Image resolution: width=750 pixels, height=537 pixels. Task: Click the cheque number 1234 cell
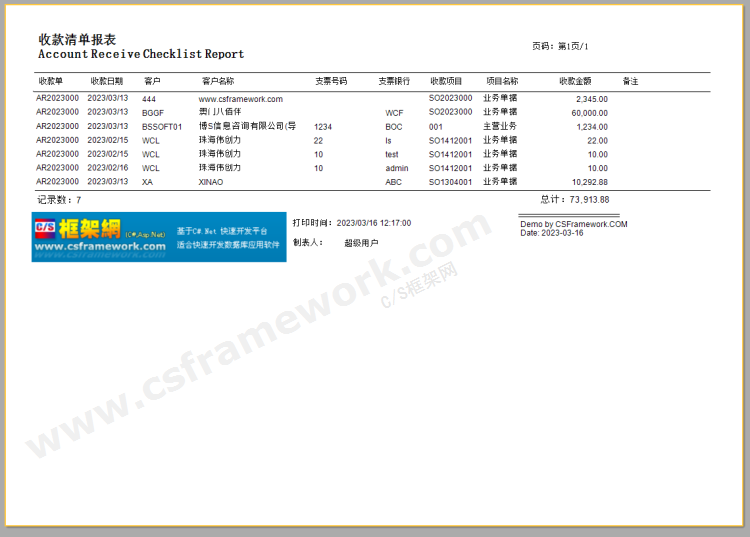(322, 127)
